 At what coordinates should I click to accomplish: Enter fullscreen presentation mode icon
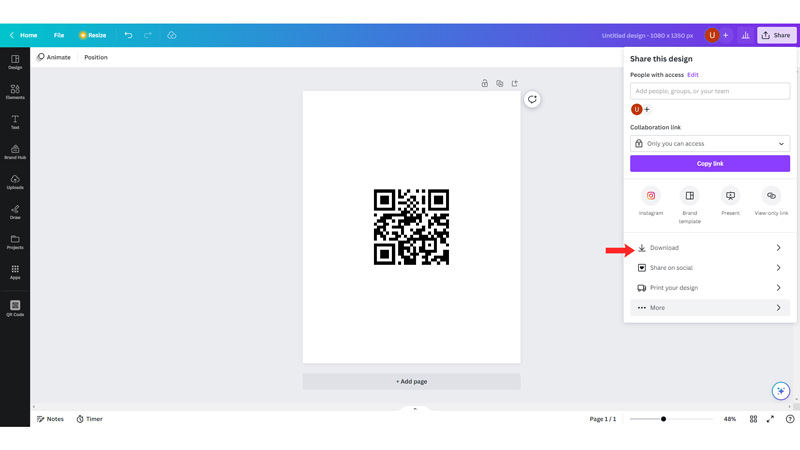pos(770,419)
